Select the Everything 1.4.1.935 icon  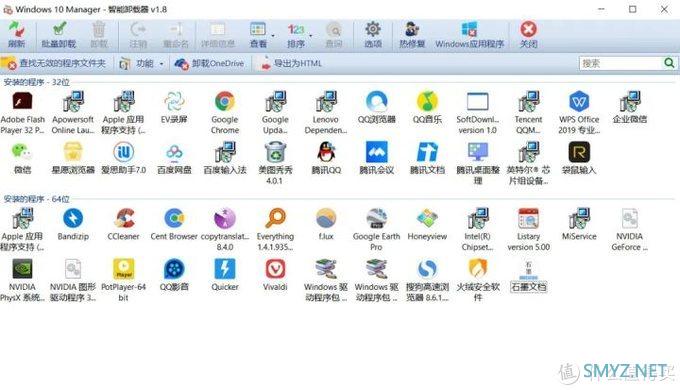point(275,218)
